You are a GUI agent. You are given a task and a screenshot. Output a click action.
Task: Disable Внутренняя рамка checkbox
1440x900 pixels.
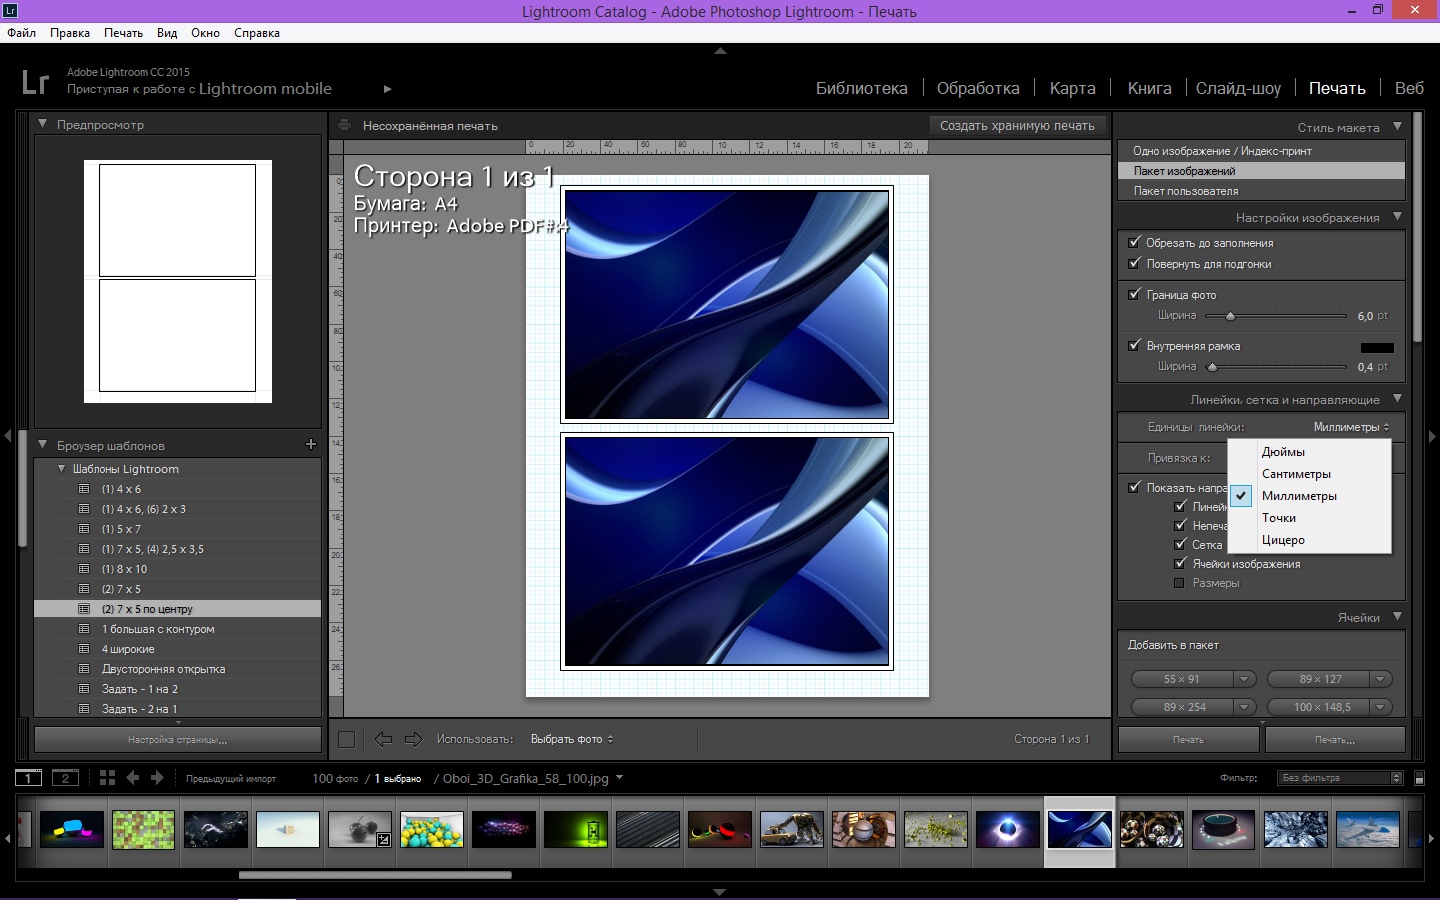click(1134, 345)
